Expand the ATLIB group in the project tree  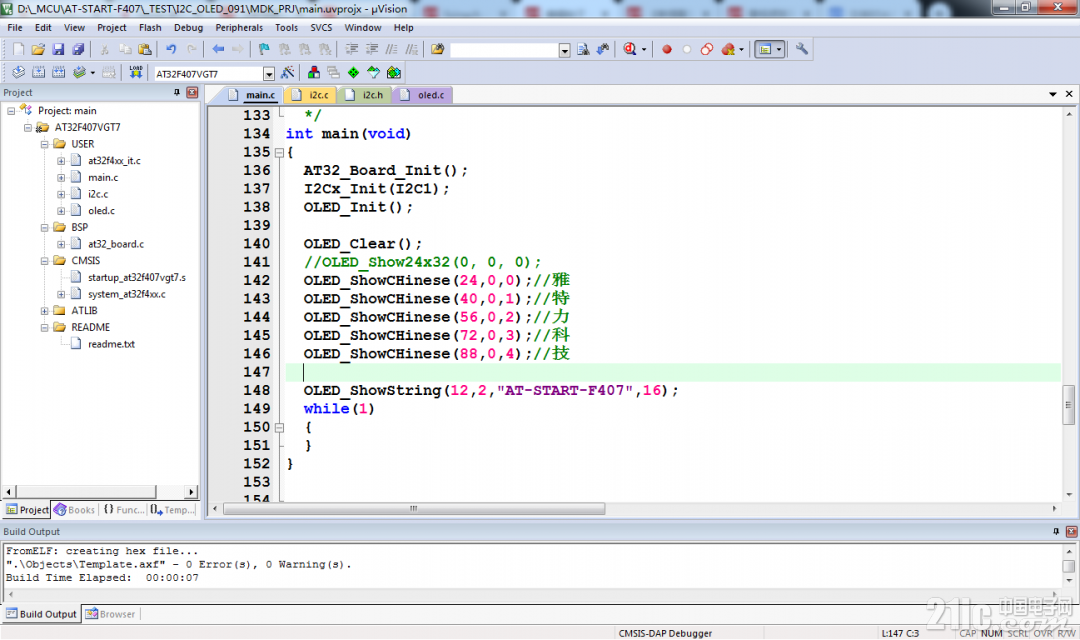(x=45, y=311)
